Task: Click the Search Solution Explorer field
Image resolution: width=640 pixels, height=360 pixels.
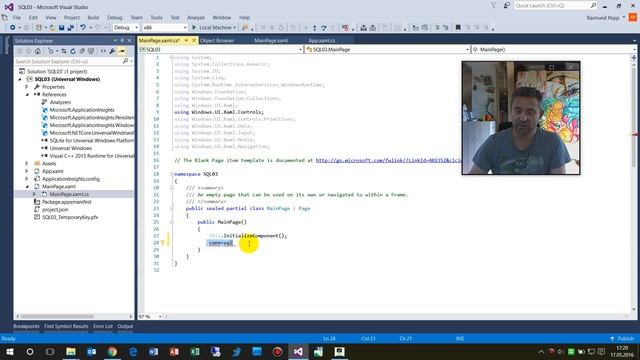Action: tap(68, 61)
